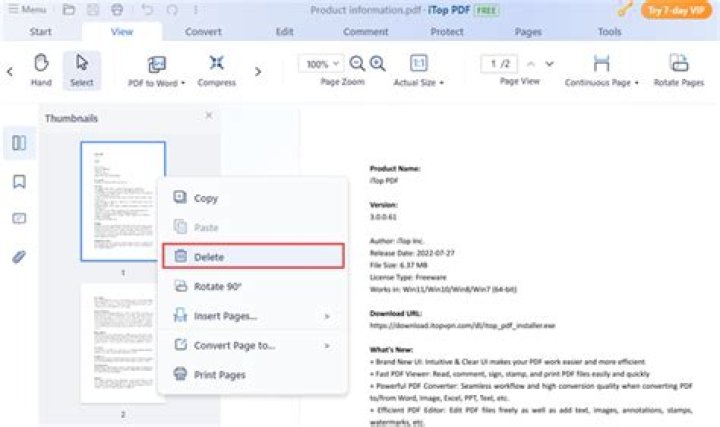Switch to the View tab
Screen dimensions: 720x427
[122, 32]
